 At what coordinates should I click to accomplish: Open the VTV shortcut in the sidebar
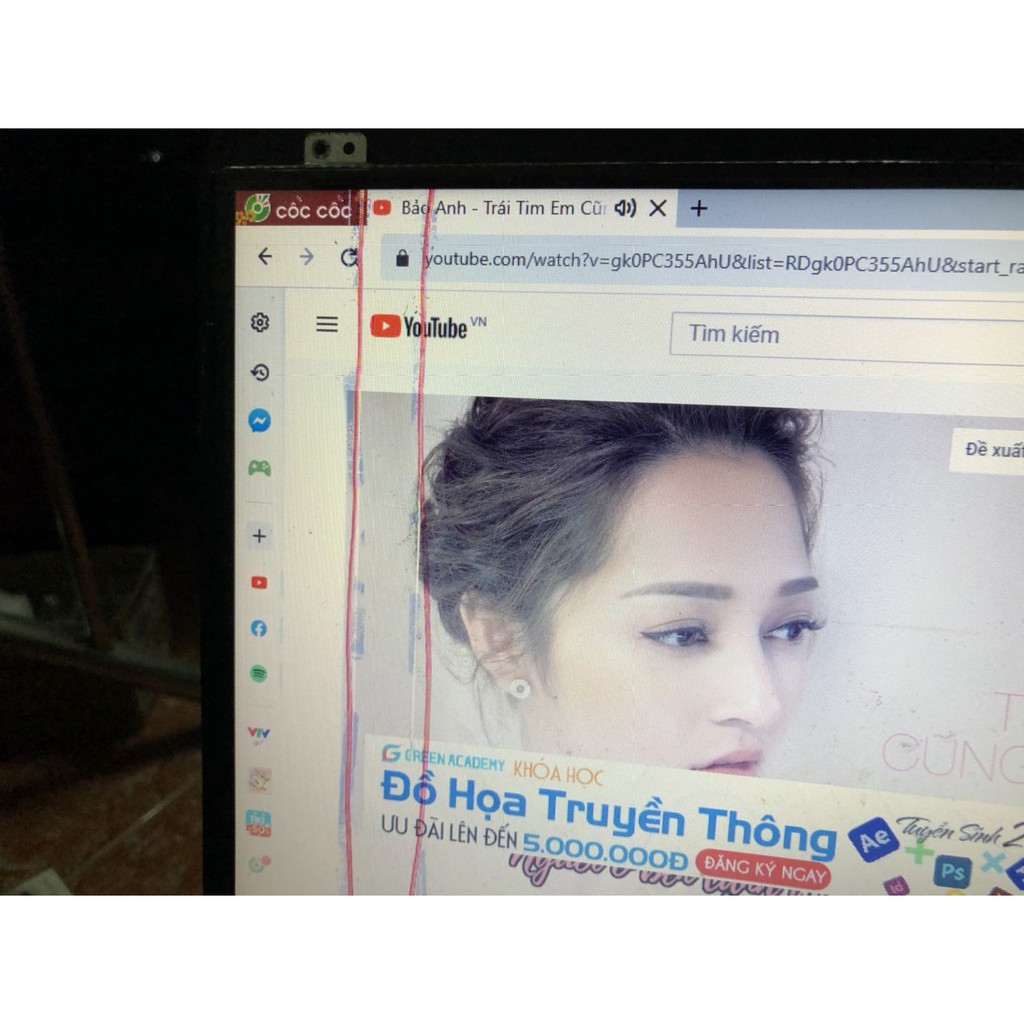[259, 734]
